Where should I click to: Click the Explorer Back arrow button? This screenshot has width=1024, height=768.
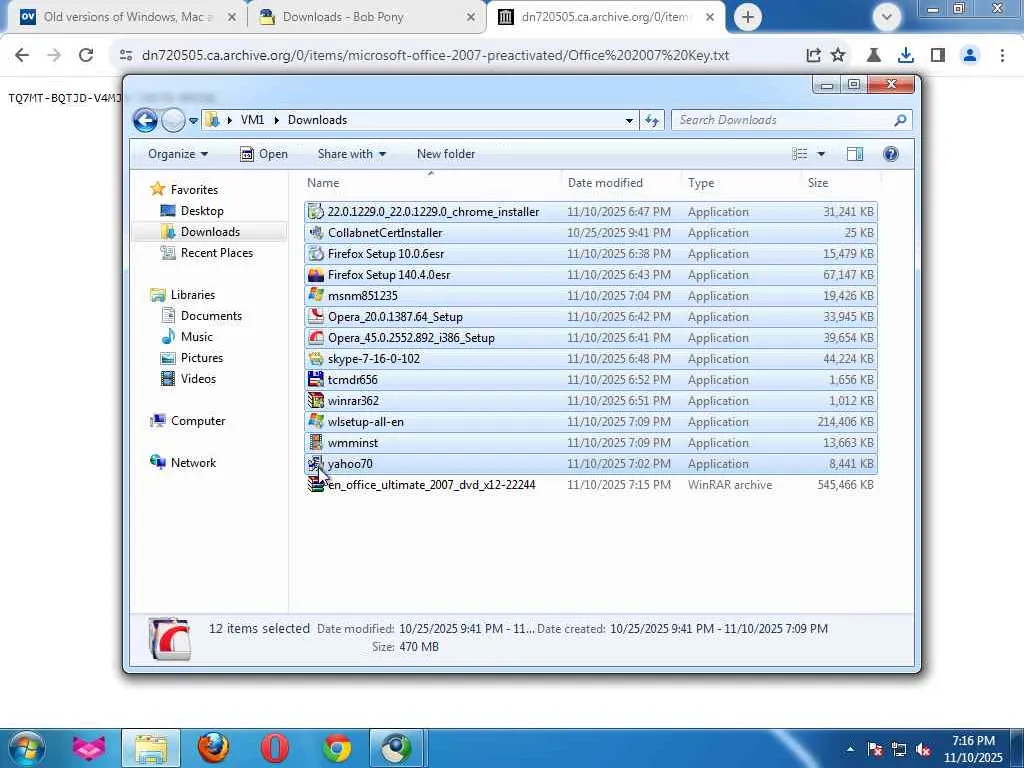(146, 120)
